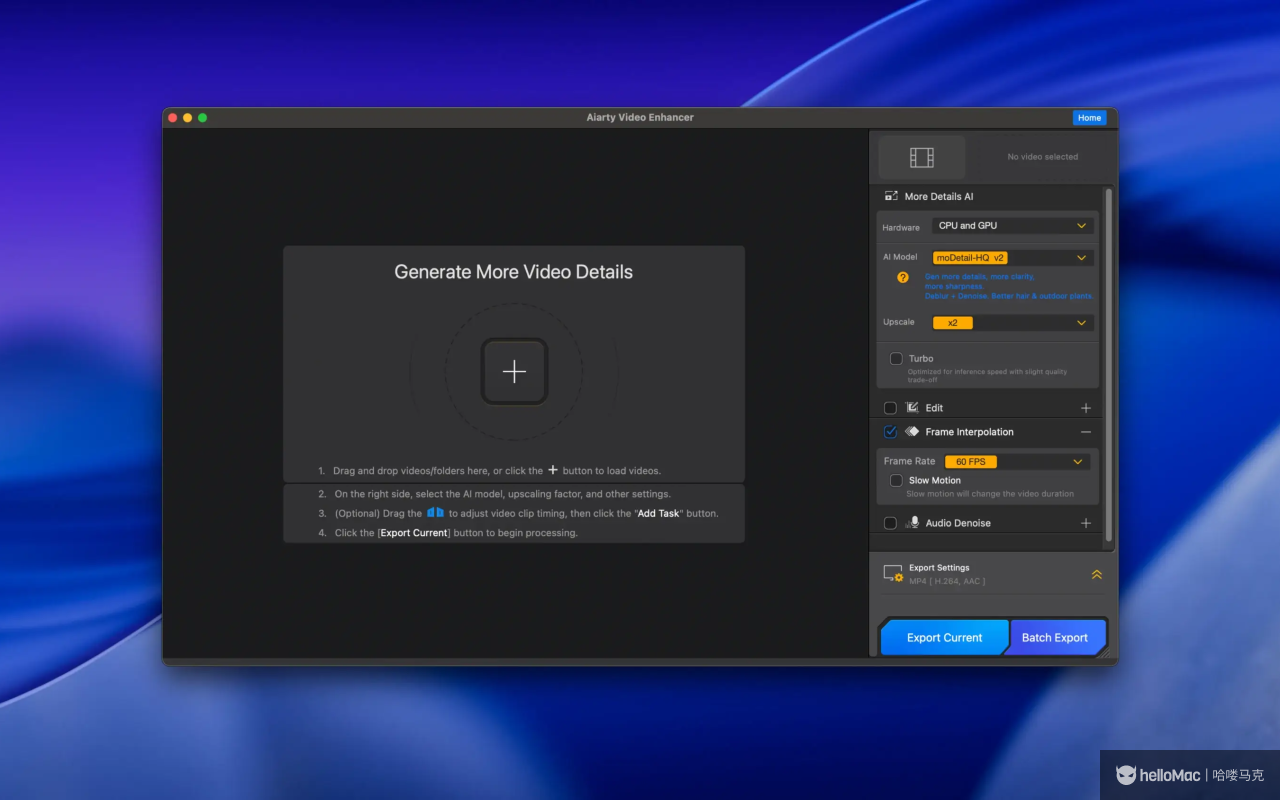Click instruction step 1 about drag and drop
Viewport: 1280px width, 800px height.
coord(497,471)
